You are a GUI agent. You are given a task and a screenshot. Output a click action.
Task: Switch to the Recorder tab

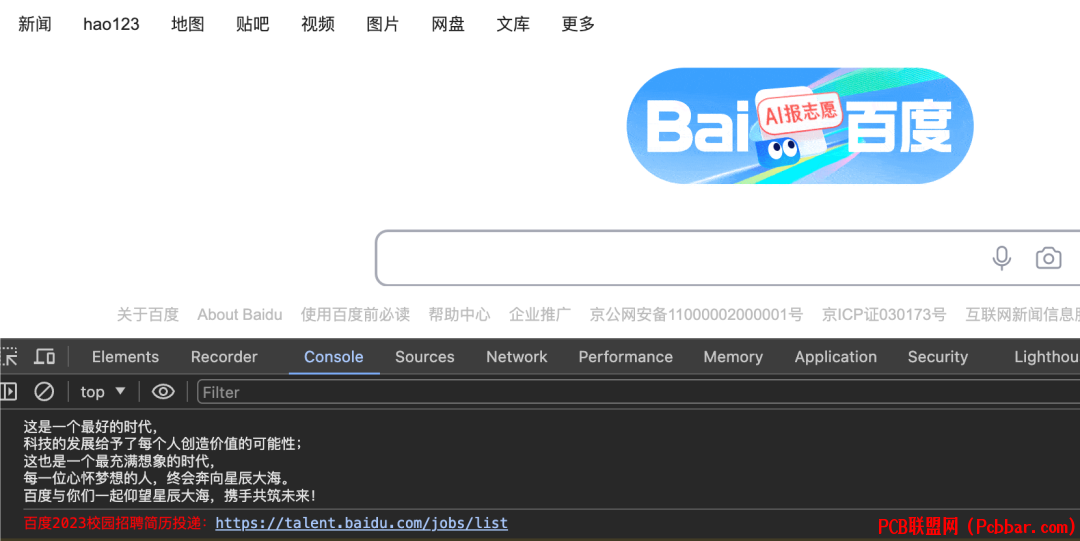(x=224, y=356)
